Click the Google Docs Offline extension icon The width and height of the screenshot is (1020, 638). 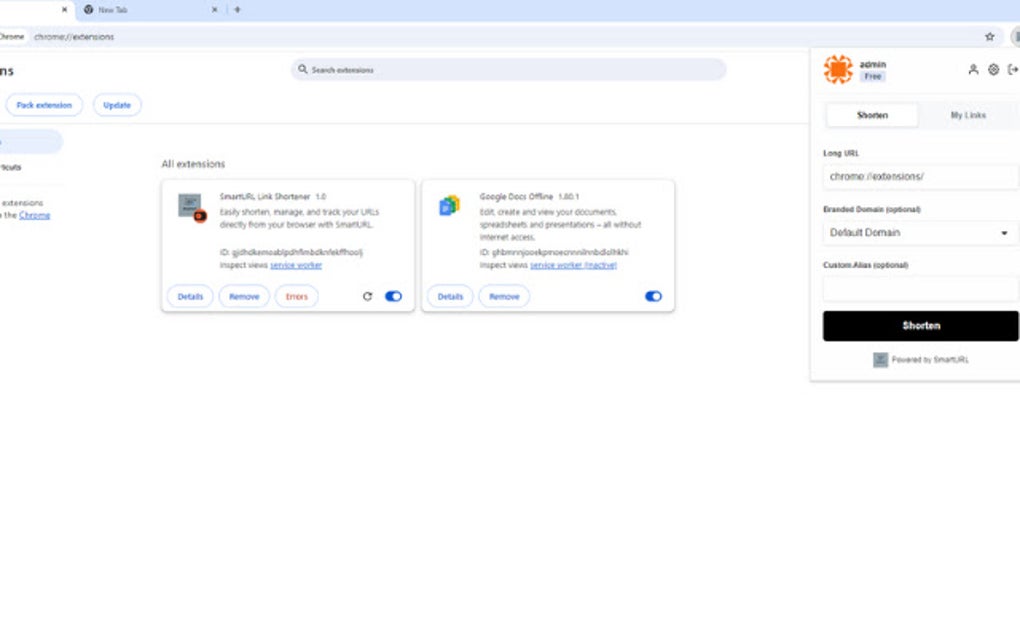(450, 206)
